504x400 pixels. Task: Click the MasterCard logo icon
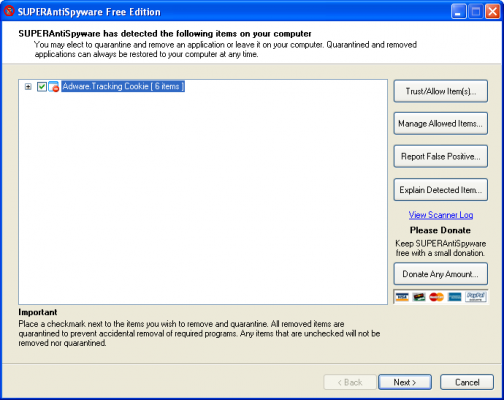pyautogui.click(x=436, y=297)
